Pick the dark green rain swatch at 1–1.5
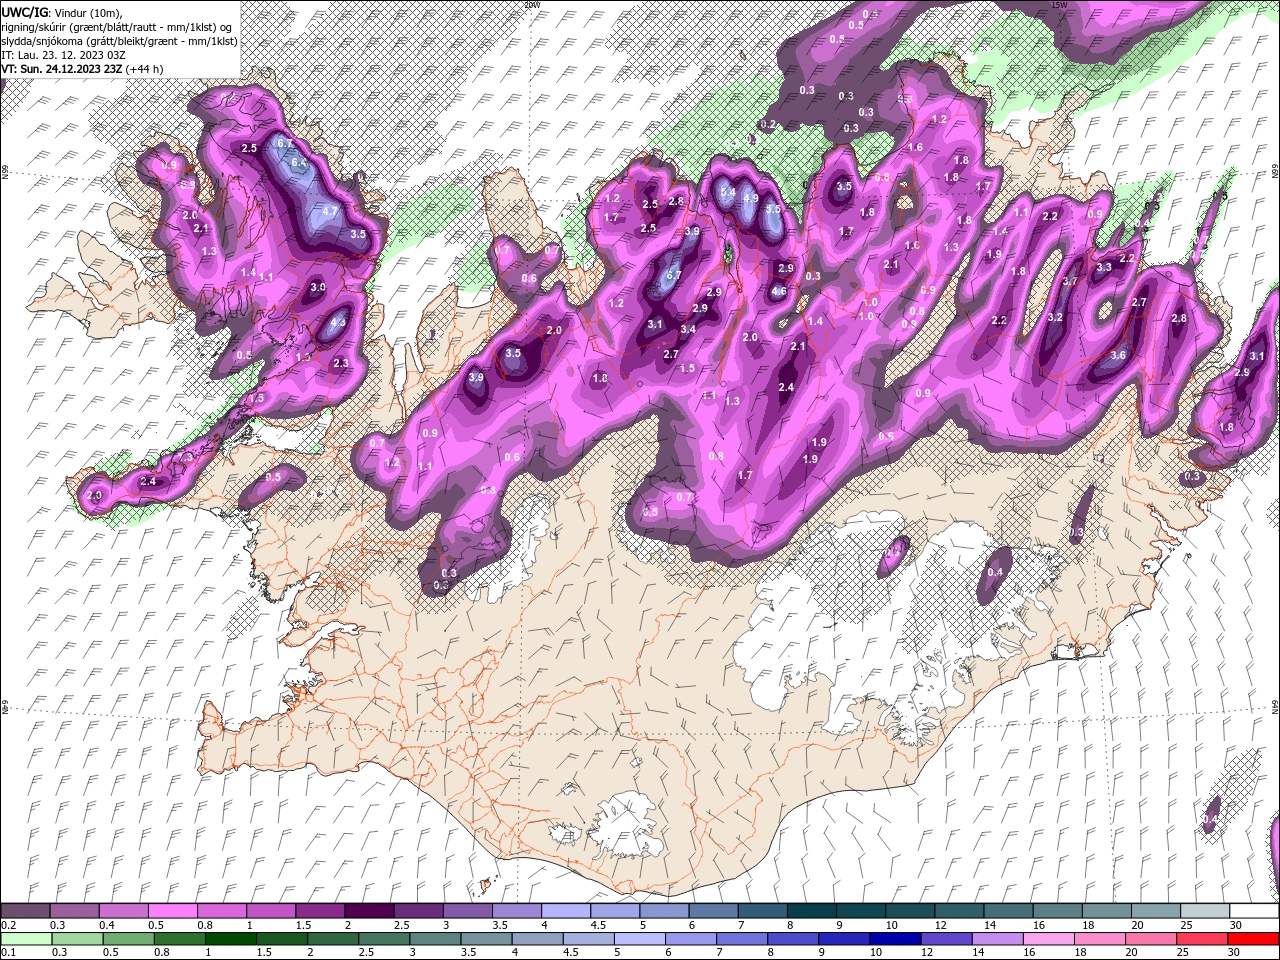Screen dimensions: 1280x960 tap(230, 938)
